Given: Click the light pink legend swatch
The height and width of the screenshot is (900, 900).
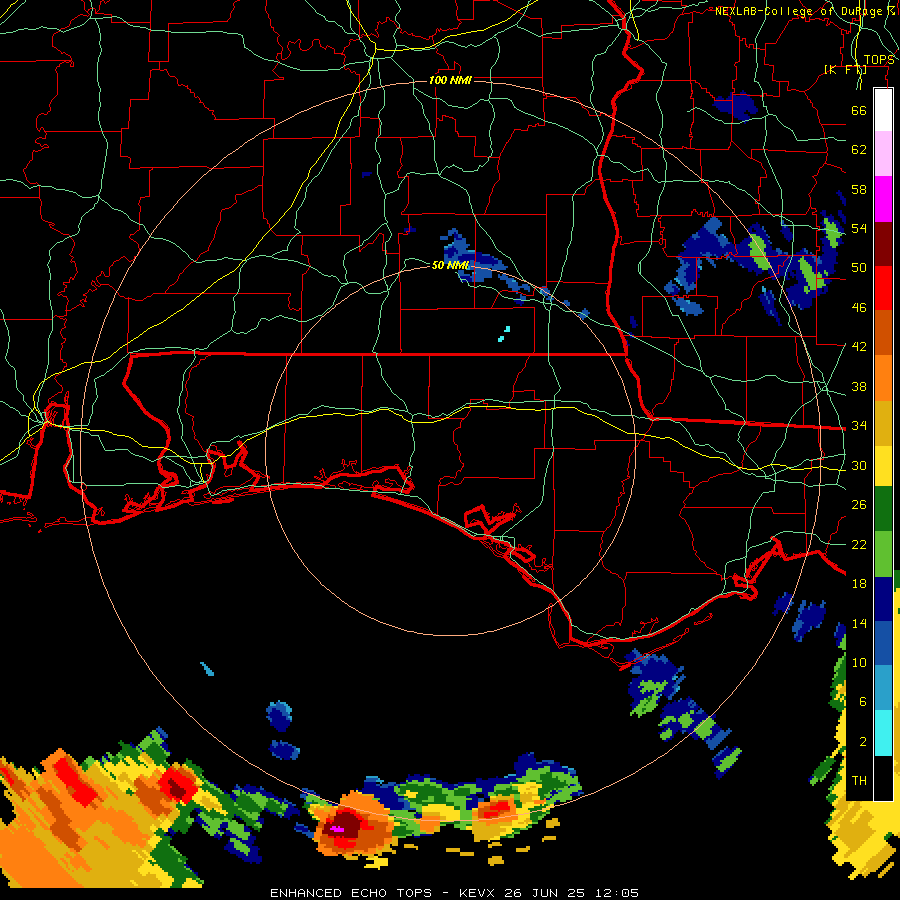Looking at the screenshot, I should [x=883, y=154].
